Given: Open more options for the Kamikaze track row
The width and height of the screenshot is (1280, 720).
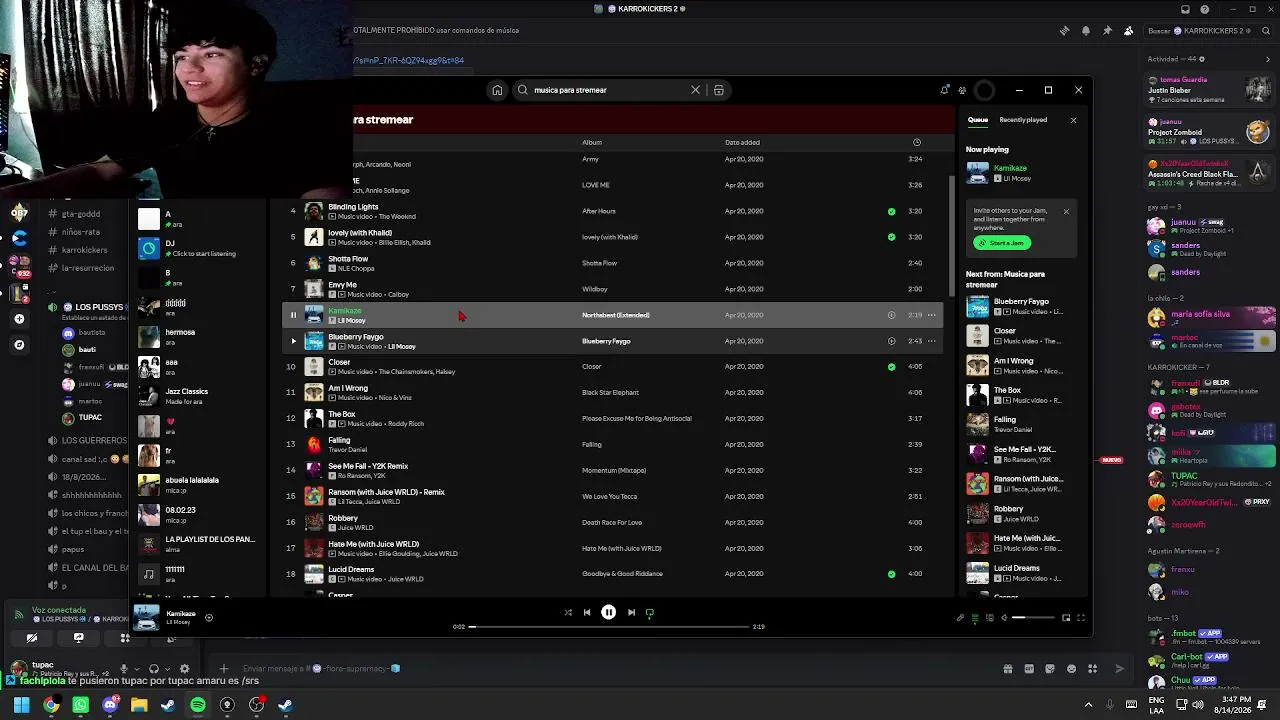Looking at the screenshot, I should [931, 315].
